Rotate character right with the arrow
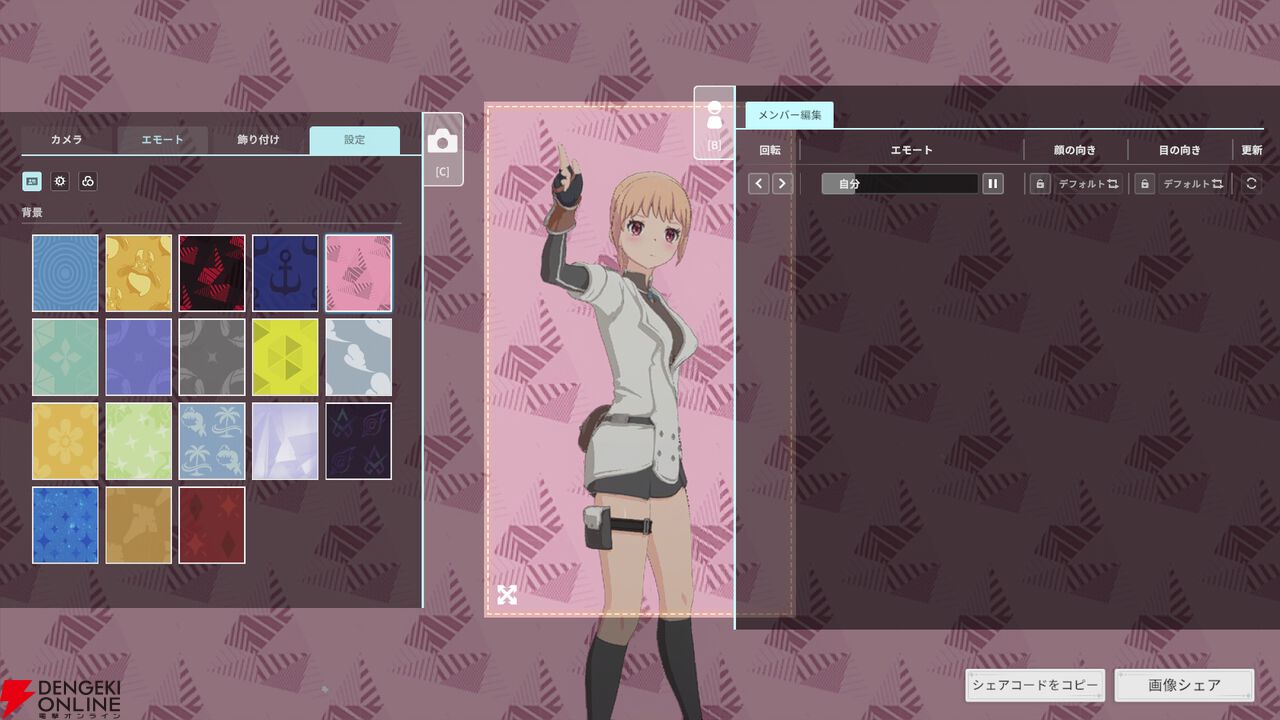Screen dimensions: 1280x720 click(x=782, y=184)
